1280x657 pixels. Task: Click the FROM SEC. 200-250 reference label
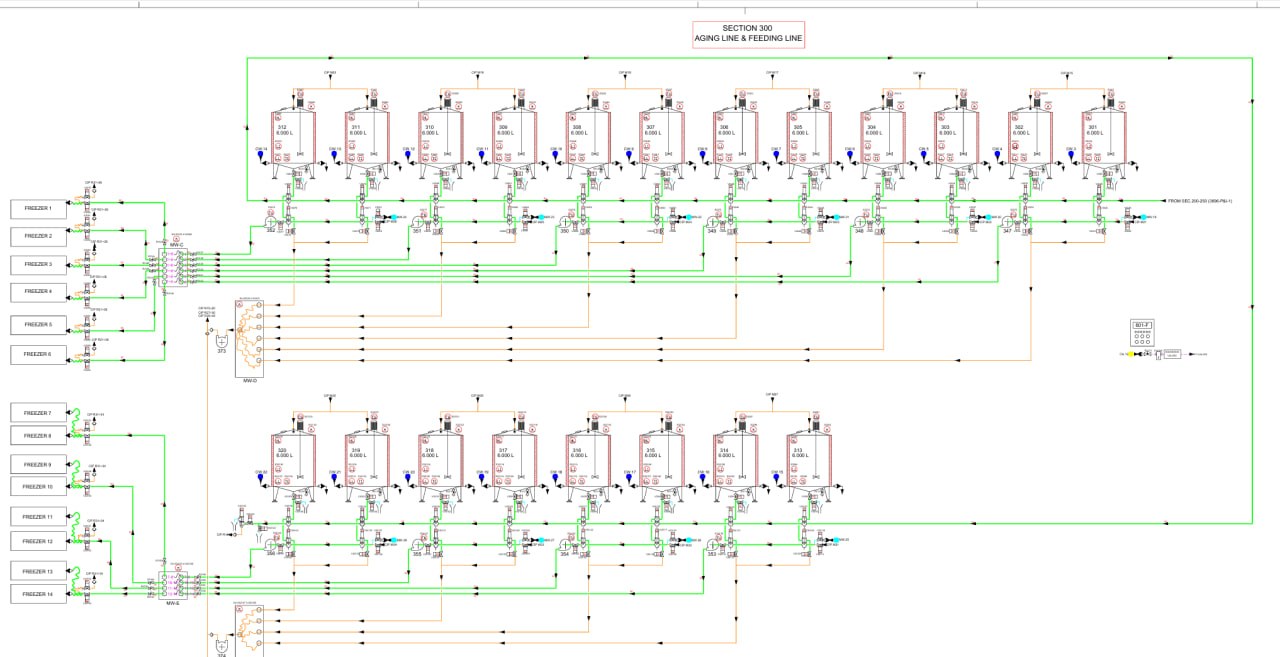[x=1200, y=201]
